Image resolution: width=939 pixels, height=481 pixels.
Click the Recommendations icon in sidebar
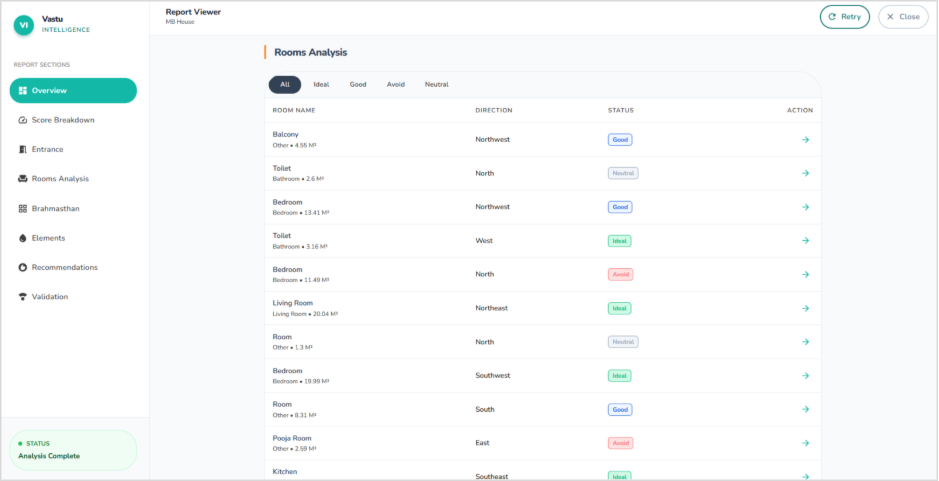23,267
